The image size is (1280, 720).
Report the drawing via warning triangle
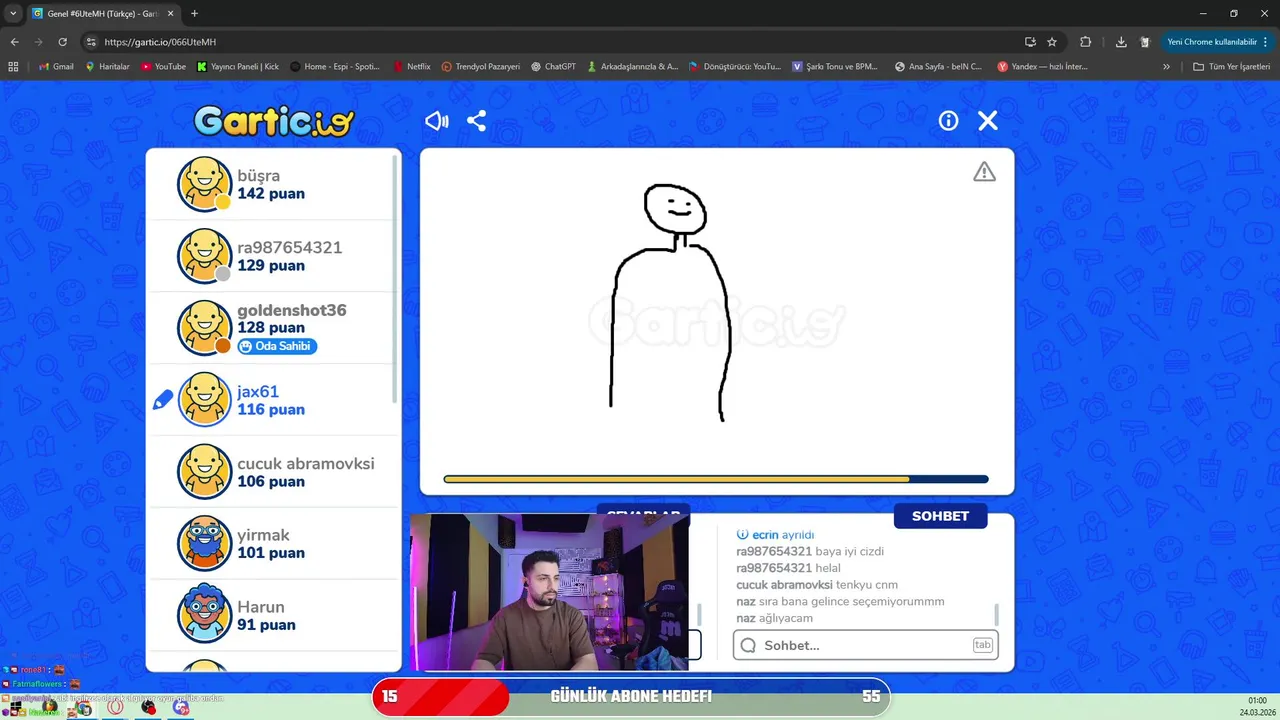point(985,172)
